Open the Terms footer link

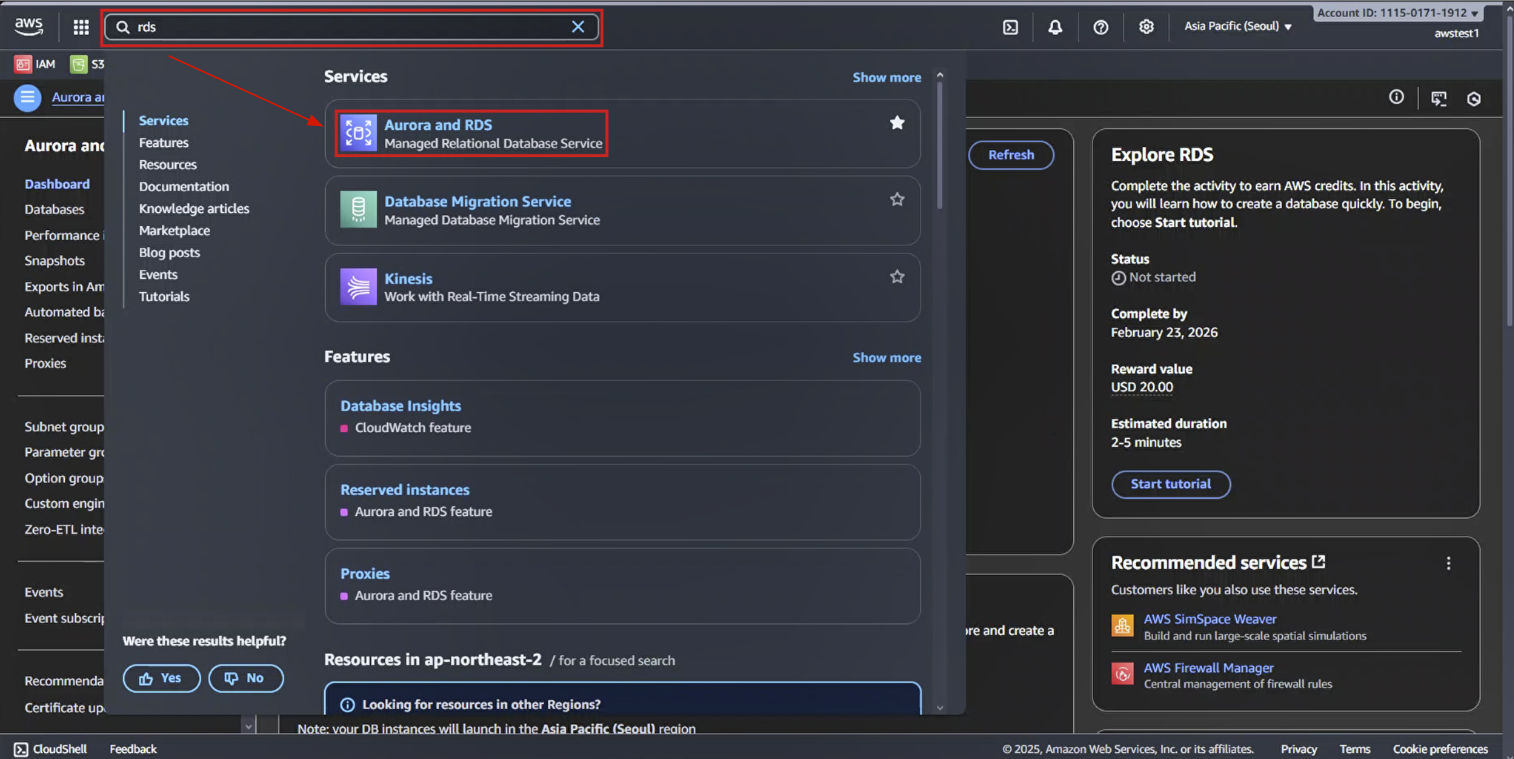click(1355, 749)
